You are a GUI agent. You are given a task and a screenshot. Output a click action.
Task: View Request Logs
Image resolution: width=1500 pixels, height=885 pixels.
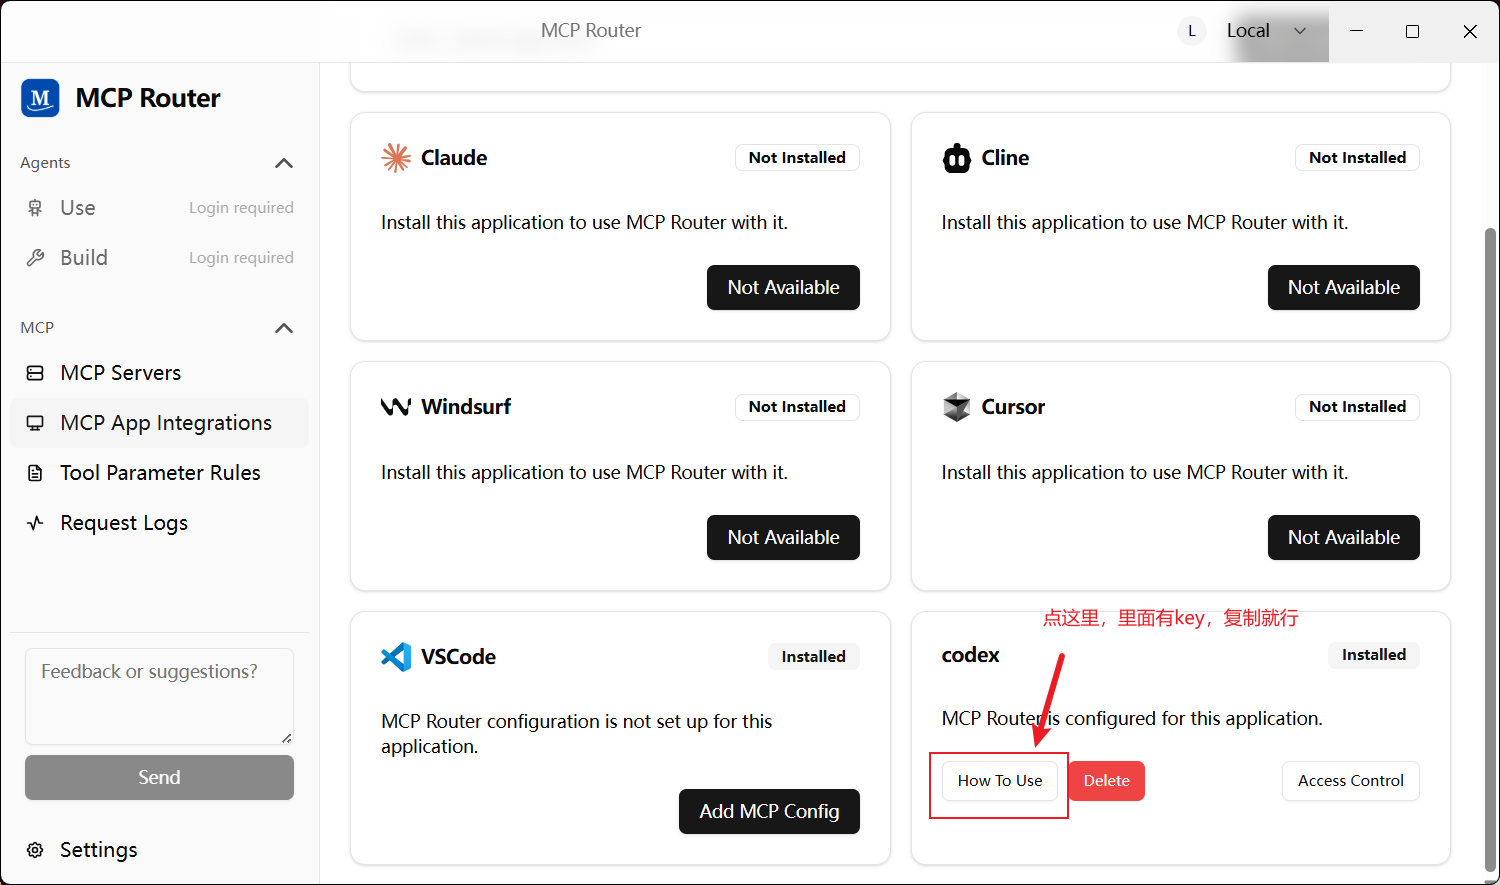point(160,523)
